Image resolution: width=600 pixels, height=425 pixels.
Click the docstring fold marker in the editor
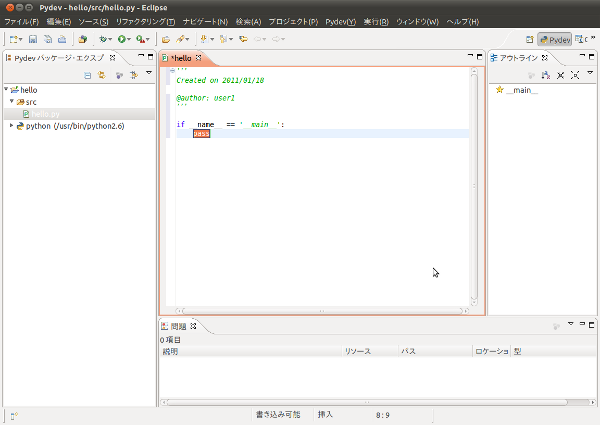[172, 70]
